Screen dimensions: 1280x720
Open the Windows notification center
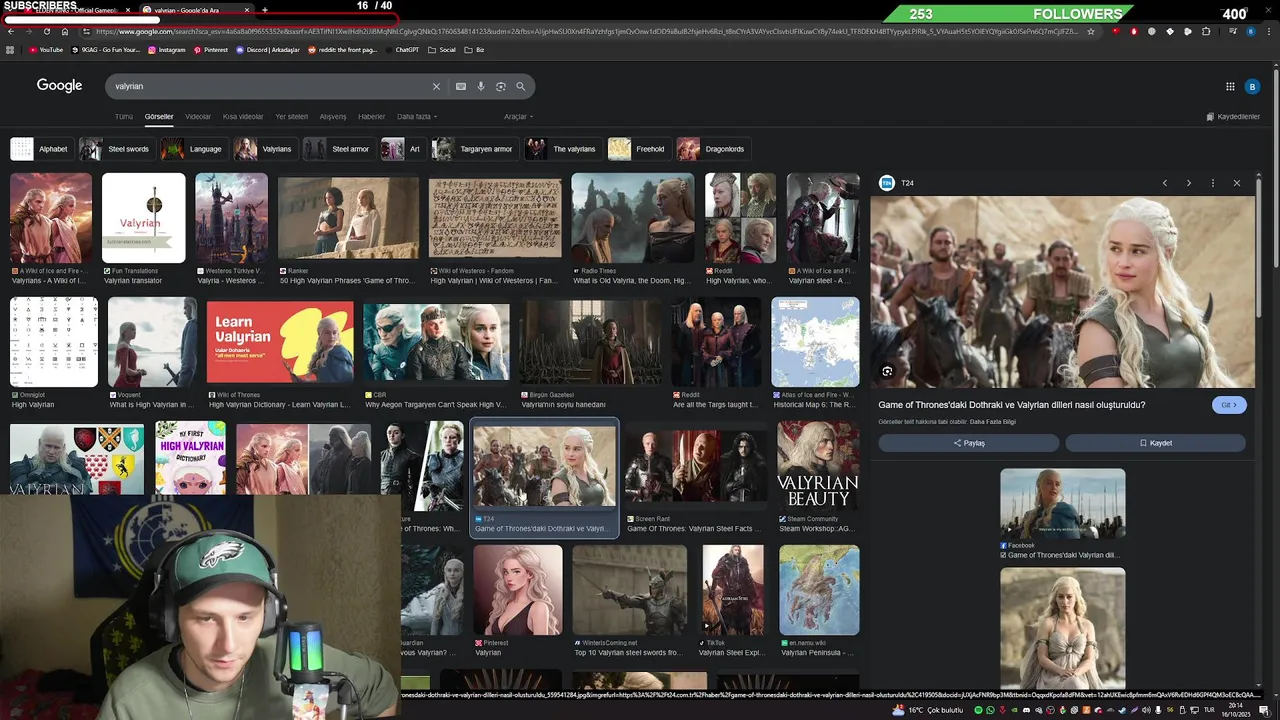pyautogui.click(x=1264, y=710)
